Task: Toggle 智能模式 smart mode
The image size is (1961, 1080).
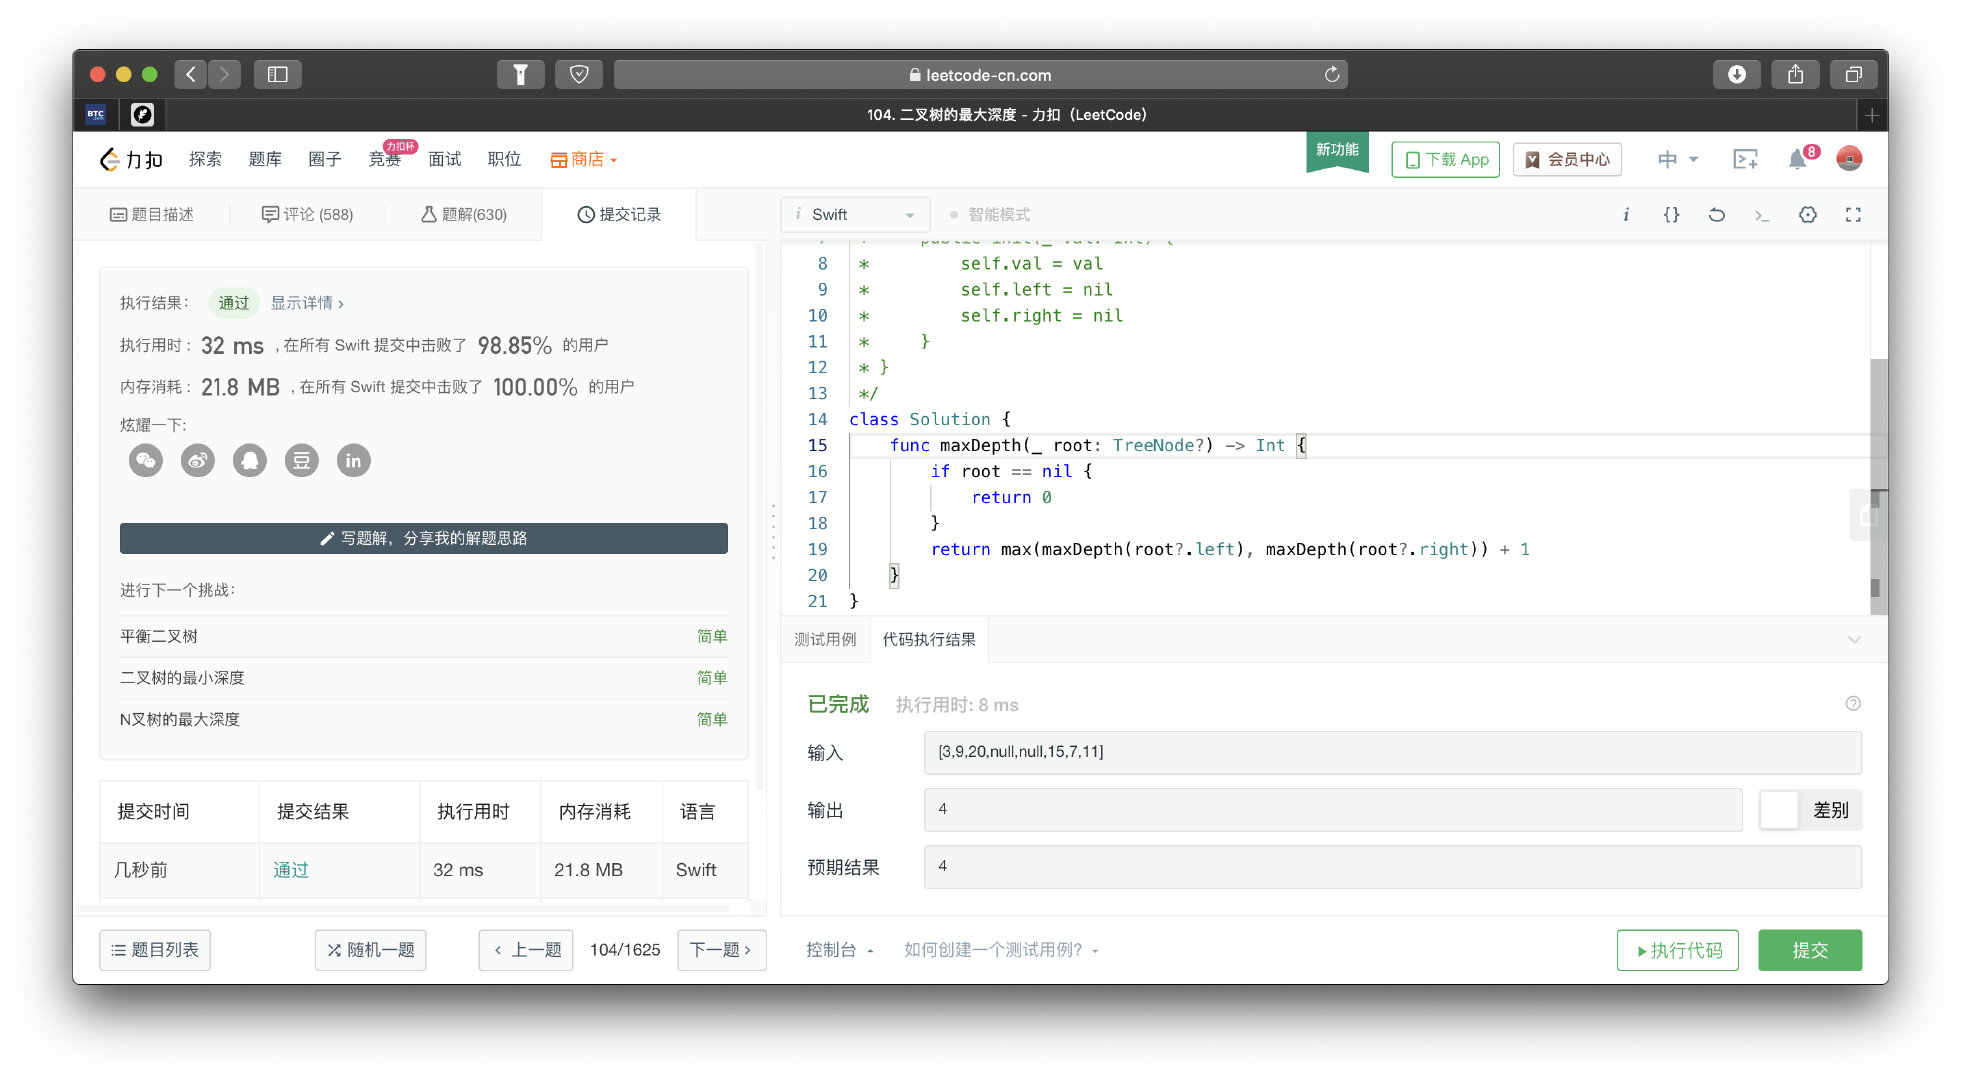Action: coord(990,214)
